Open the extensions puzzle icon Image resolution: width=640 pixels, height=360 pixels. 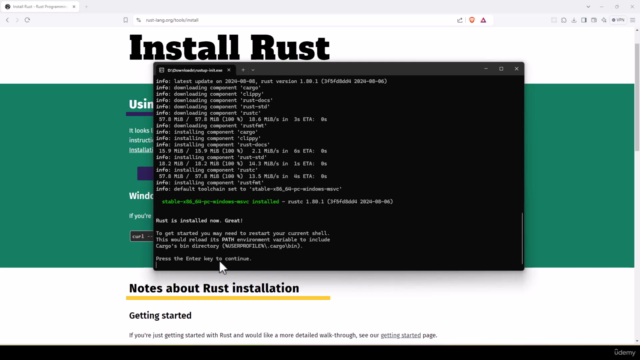(x=564, y=20)
